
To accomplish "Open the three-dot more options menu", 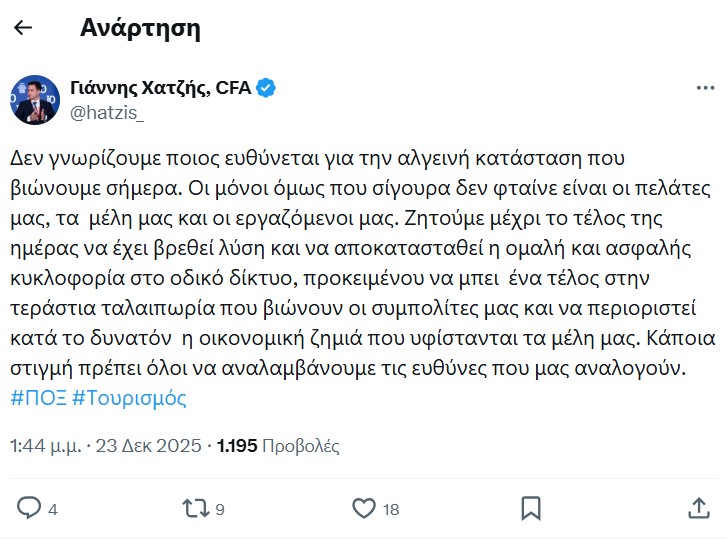I will tap(704, 88).
